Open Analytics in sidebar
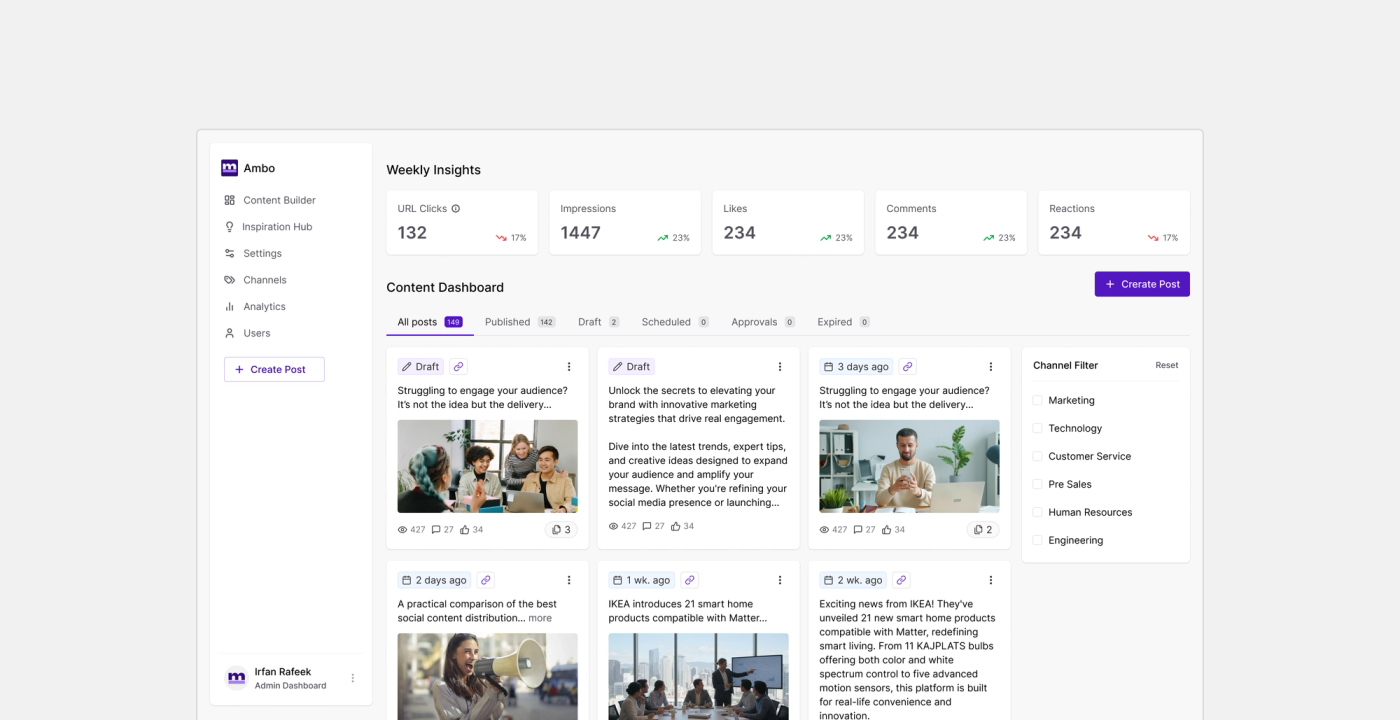Screen dimensions: 1400x720 tap(255, 307)
